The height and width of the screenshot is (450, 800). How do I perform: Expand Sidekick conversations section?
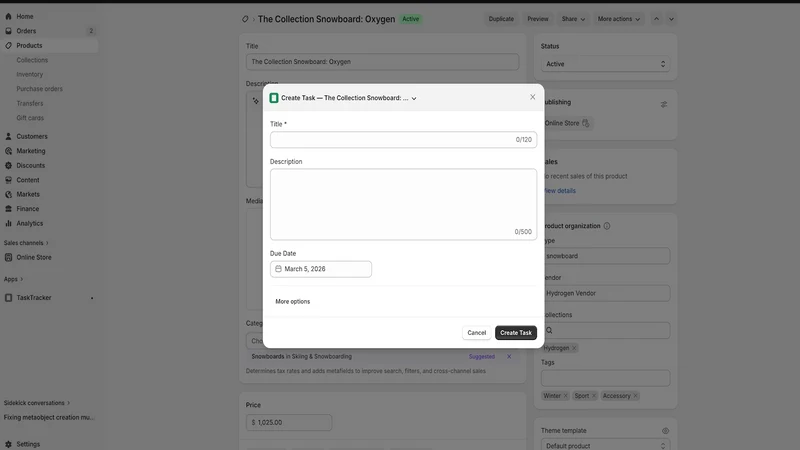(x=37, y=403)
